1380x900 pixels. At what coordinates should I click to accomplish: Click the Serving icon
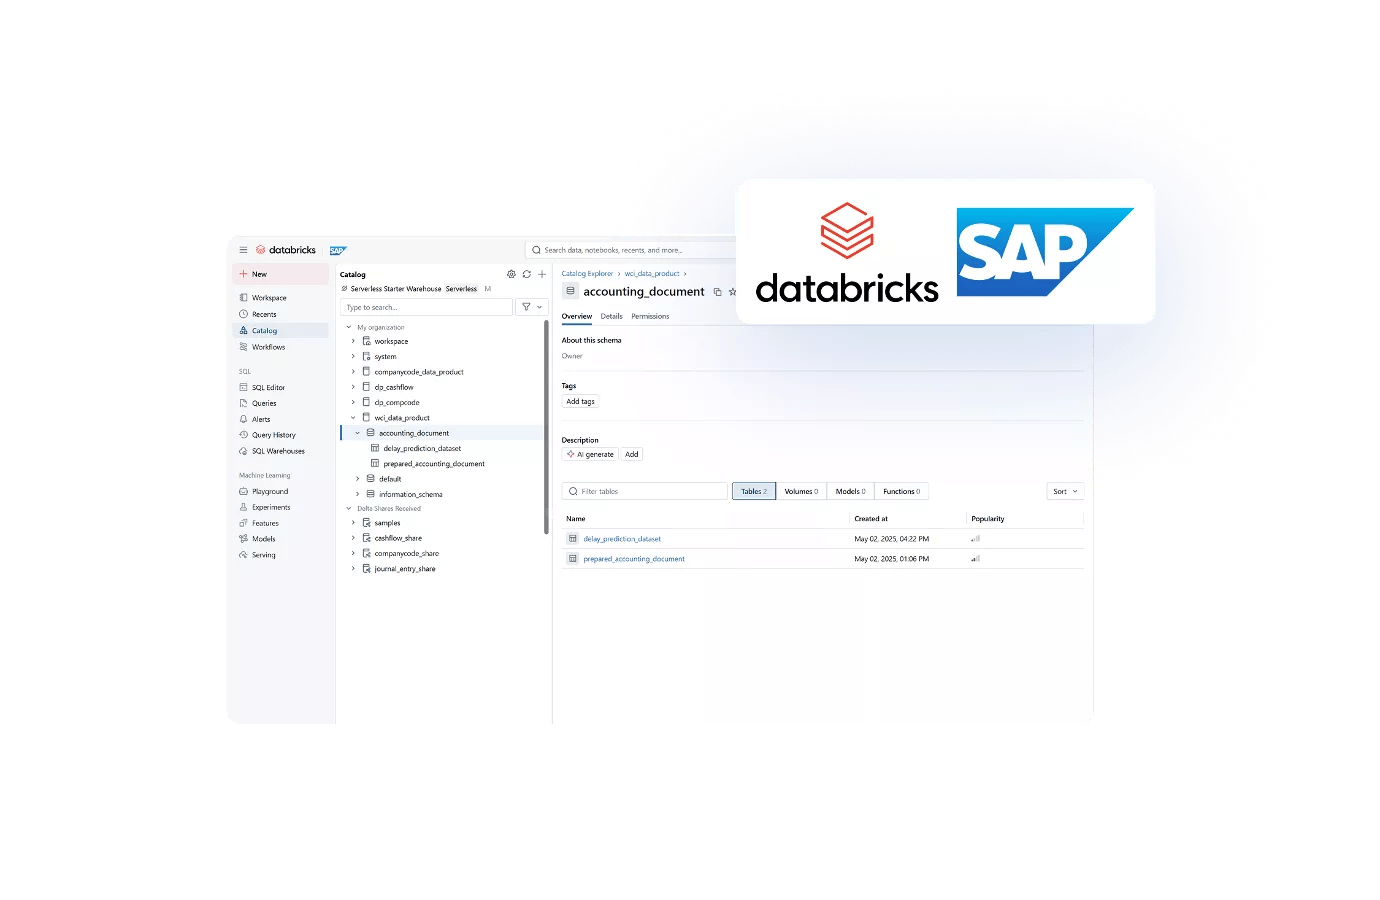point(243,554)
